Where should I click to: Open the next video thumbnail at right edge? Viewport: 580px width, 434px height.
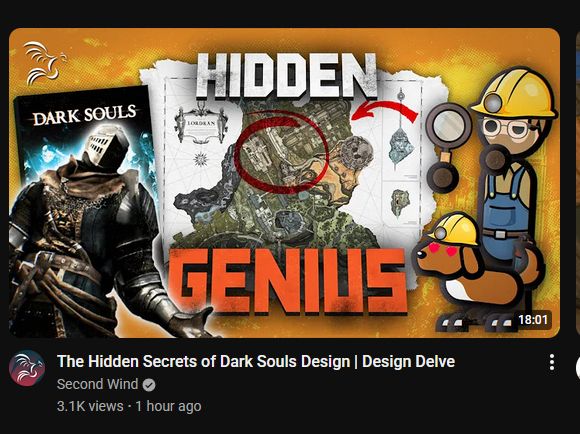(x=578, y=181)
